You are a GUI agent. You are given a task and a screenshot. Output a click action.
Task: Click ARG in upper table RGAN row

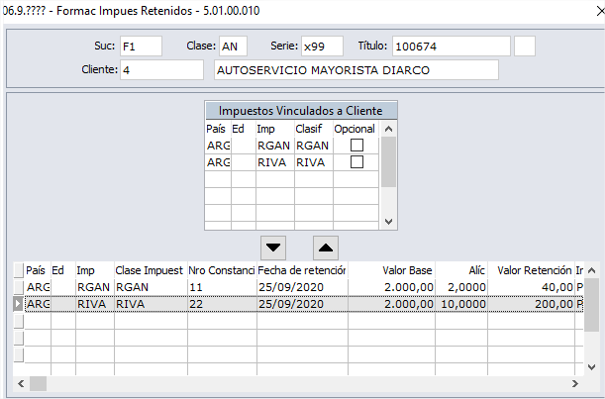pyautogui.click(x=218, y=145)
